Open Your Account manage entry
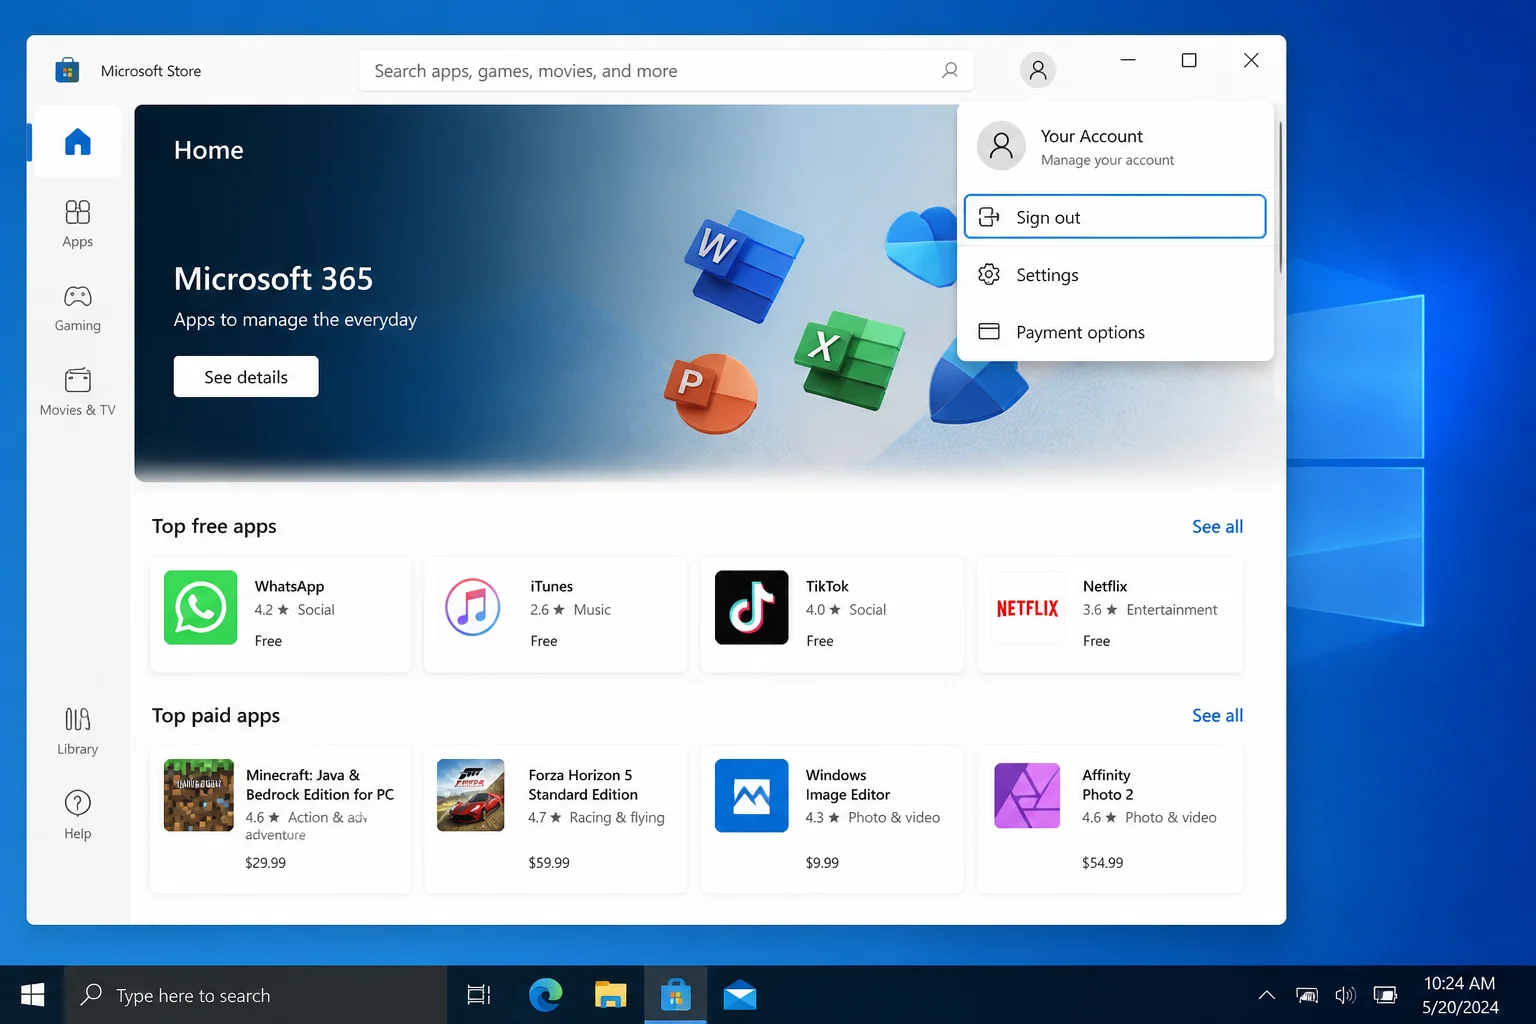1536x1024 pixels. point(1115,146)
